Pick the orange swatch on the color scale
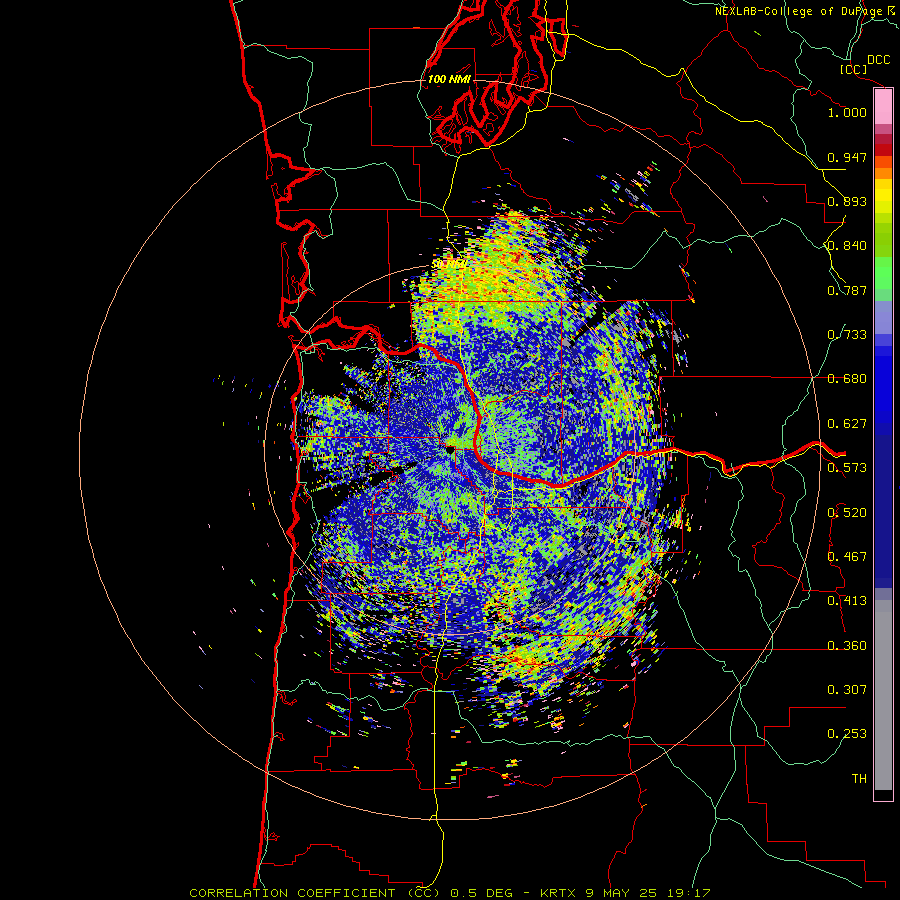 (x=883, y=173)
